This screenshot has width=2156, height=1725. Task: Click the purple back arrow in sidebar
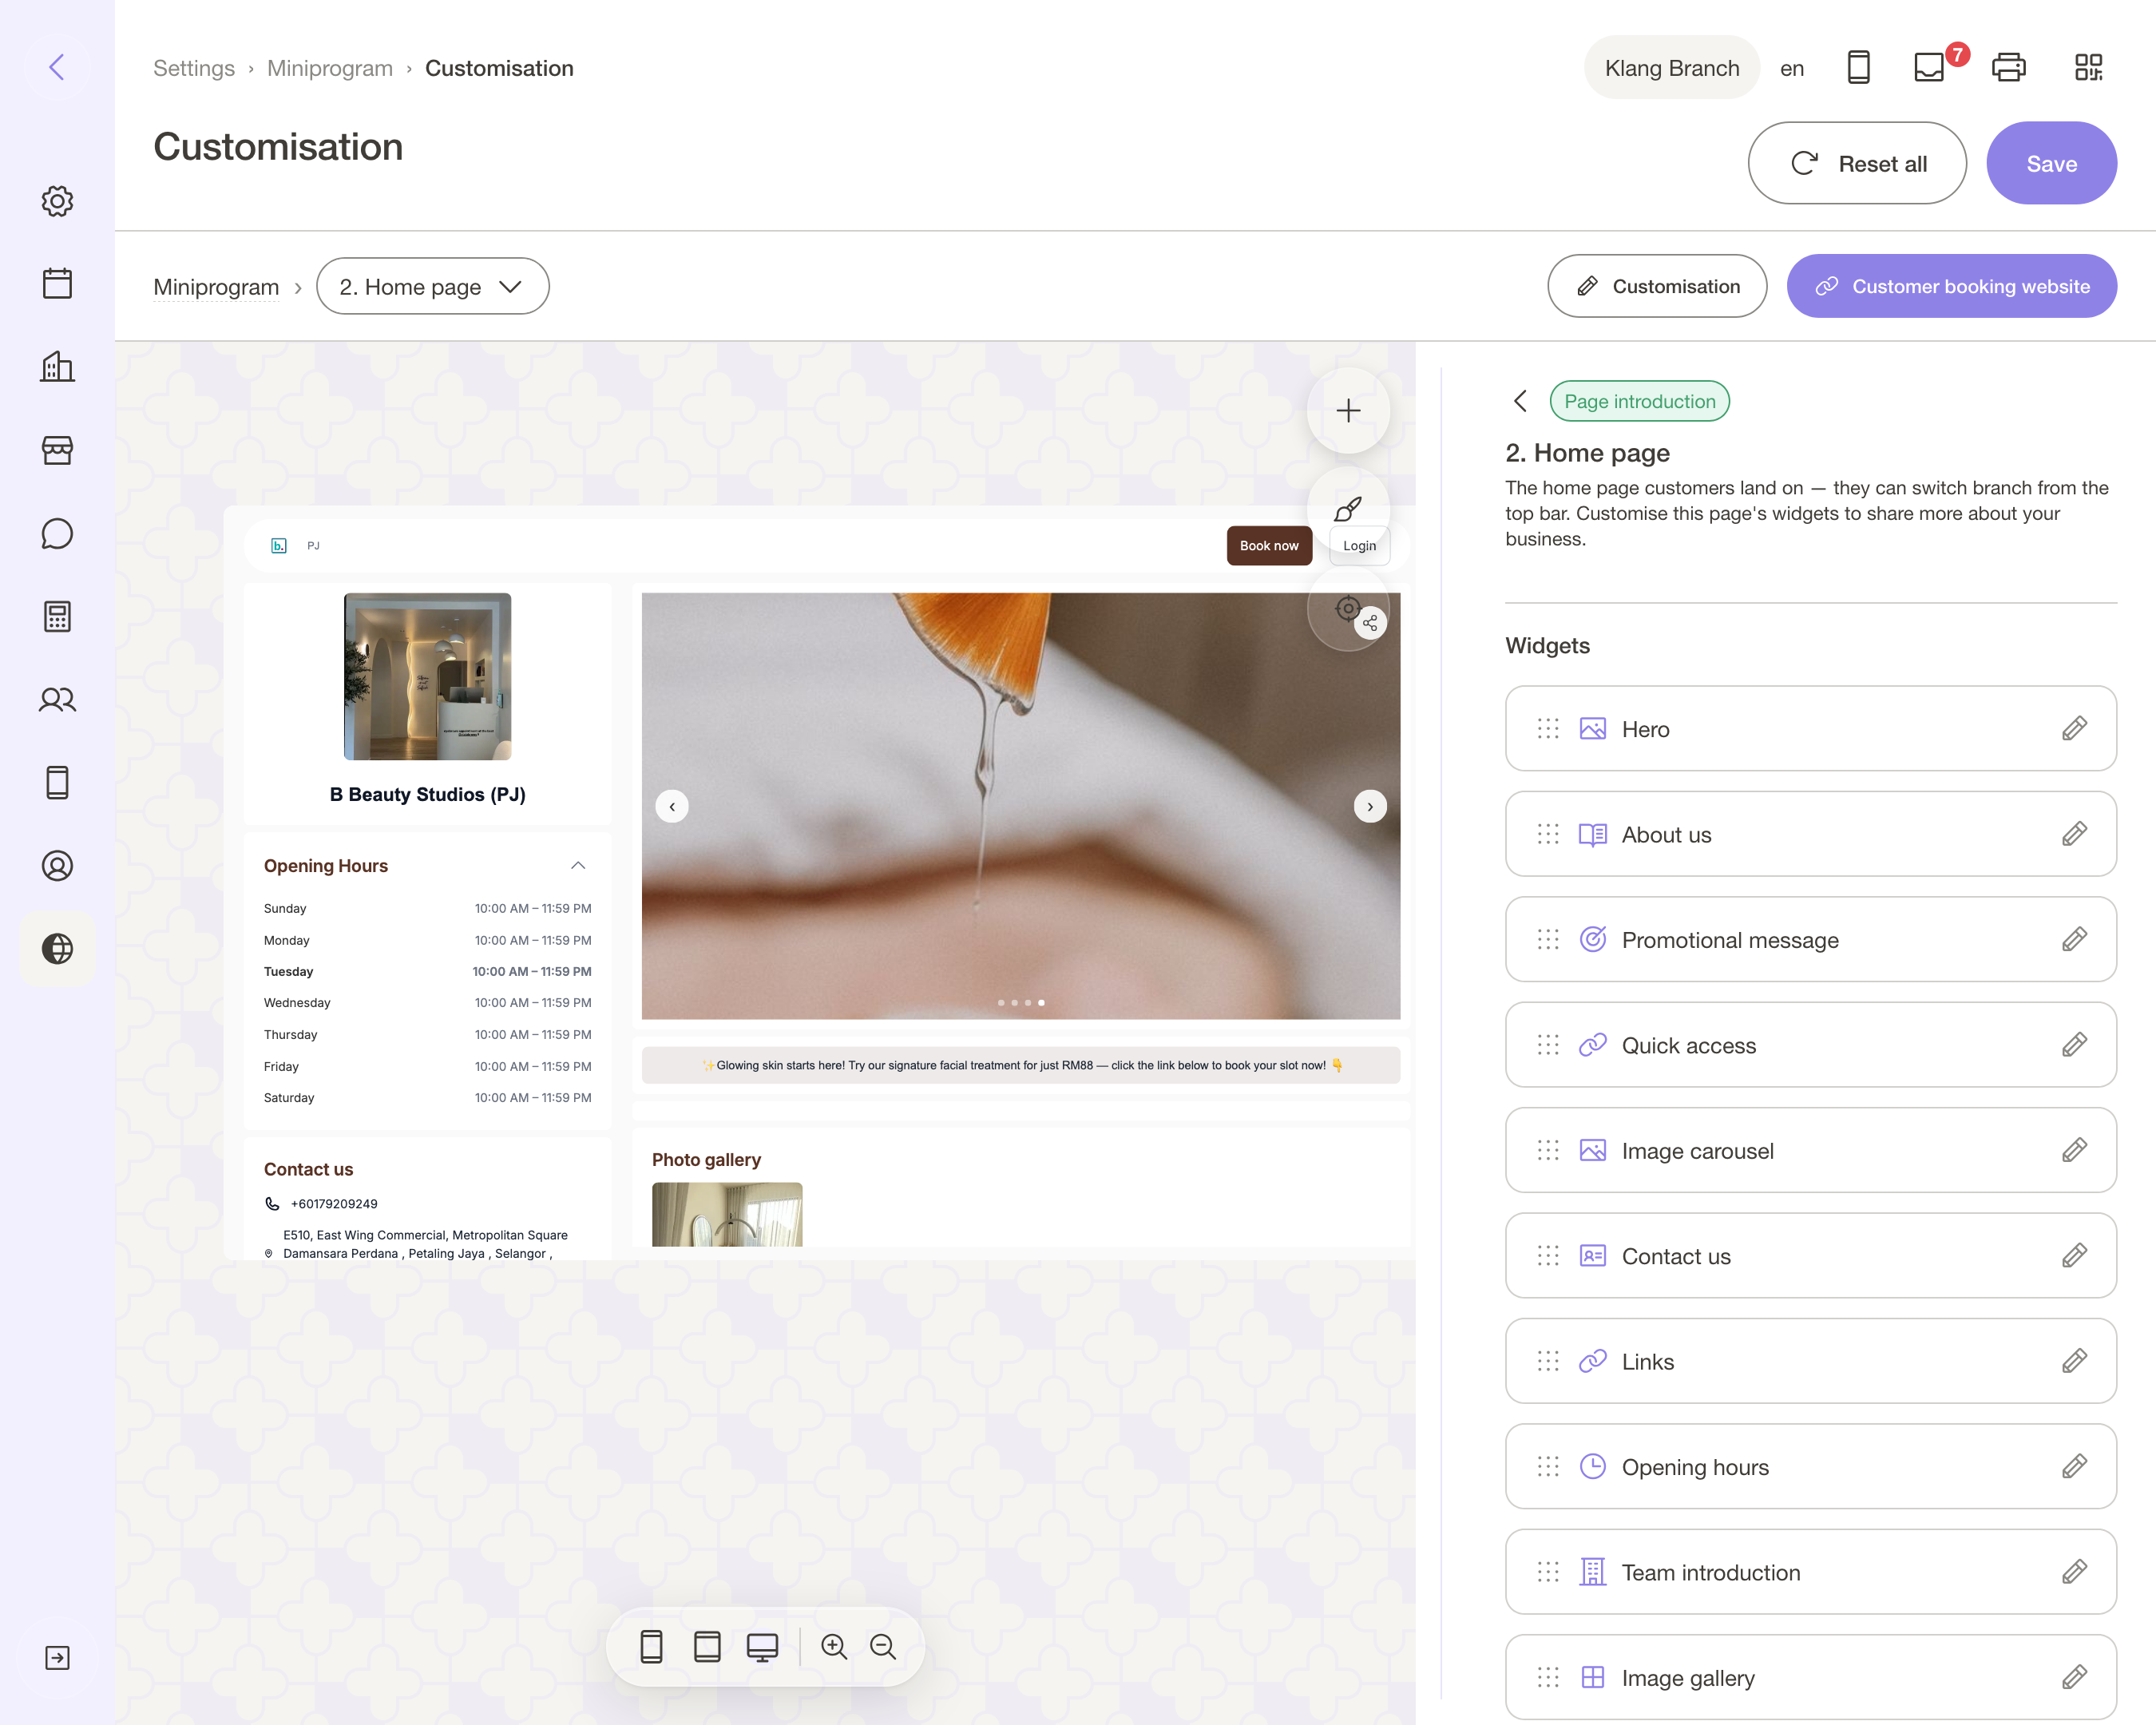click(x=57, y=67)
